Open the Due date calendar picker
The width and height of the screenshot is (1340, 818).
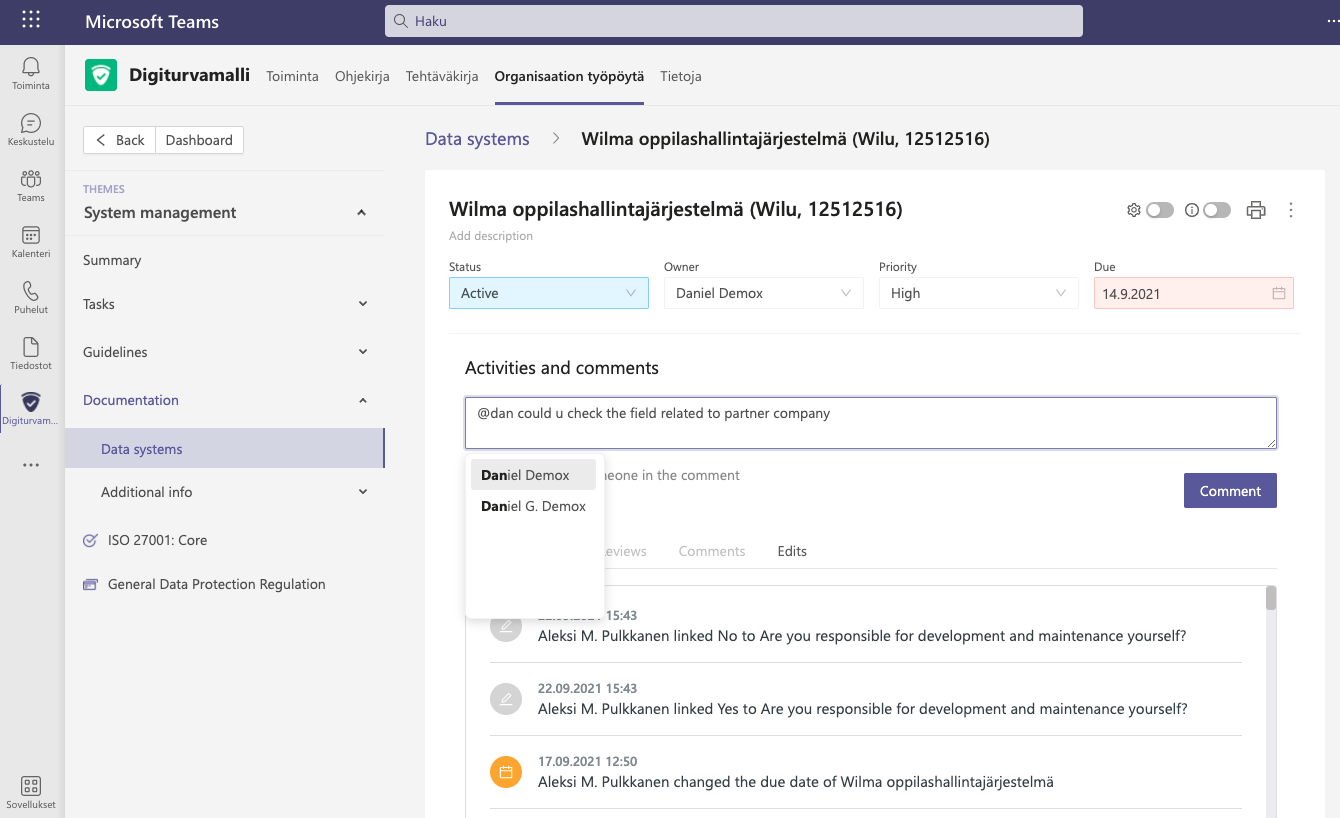point(1278,294)
